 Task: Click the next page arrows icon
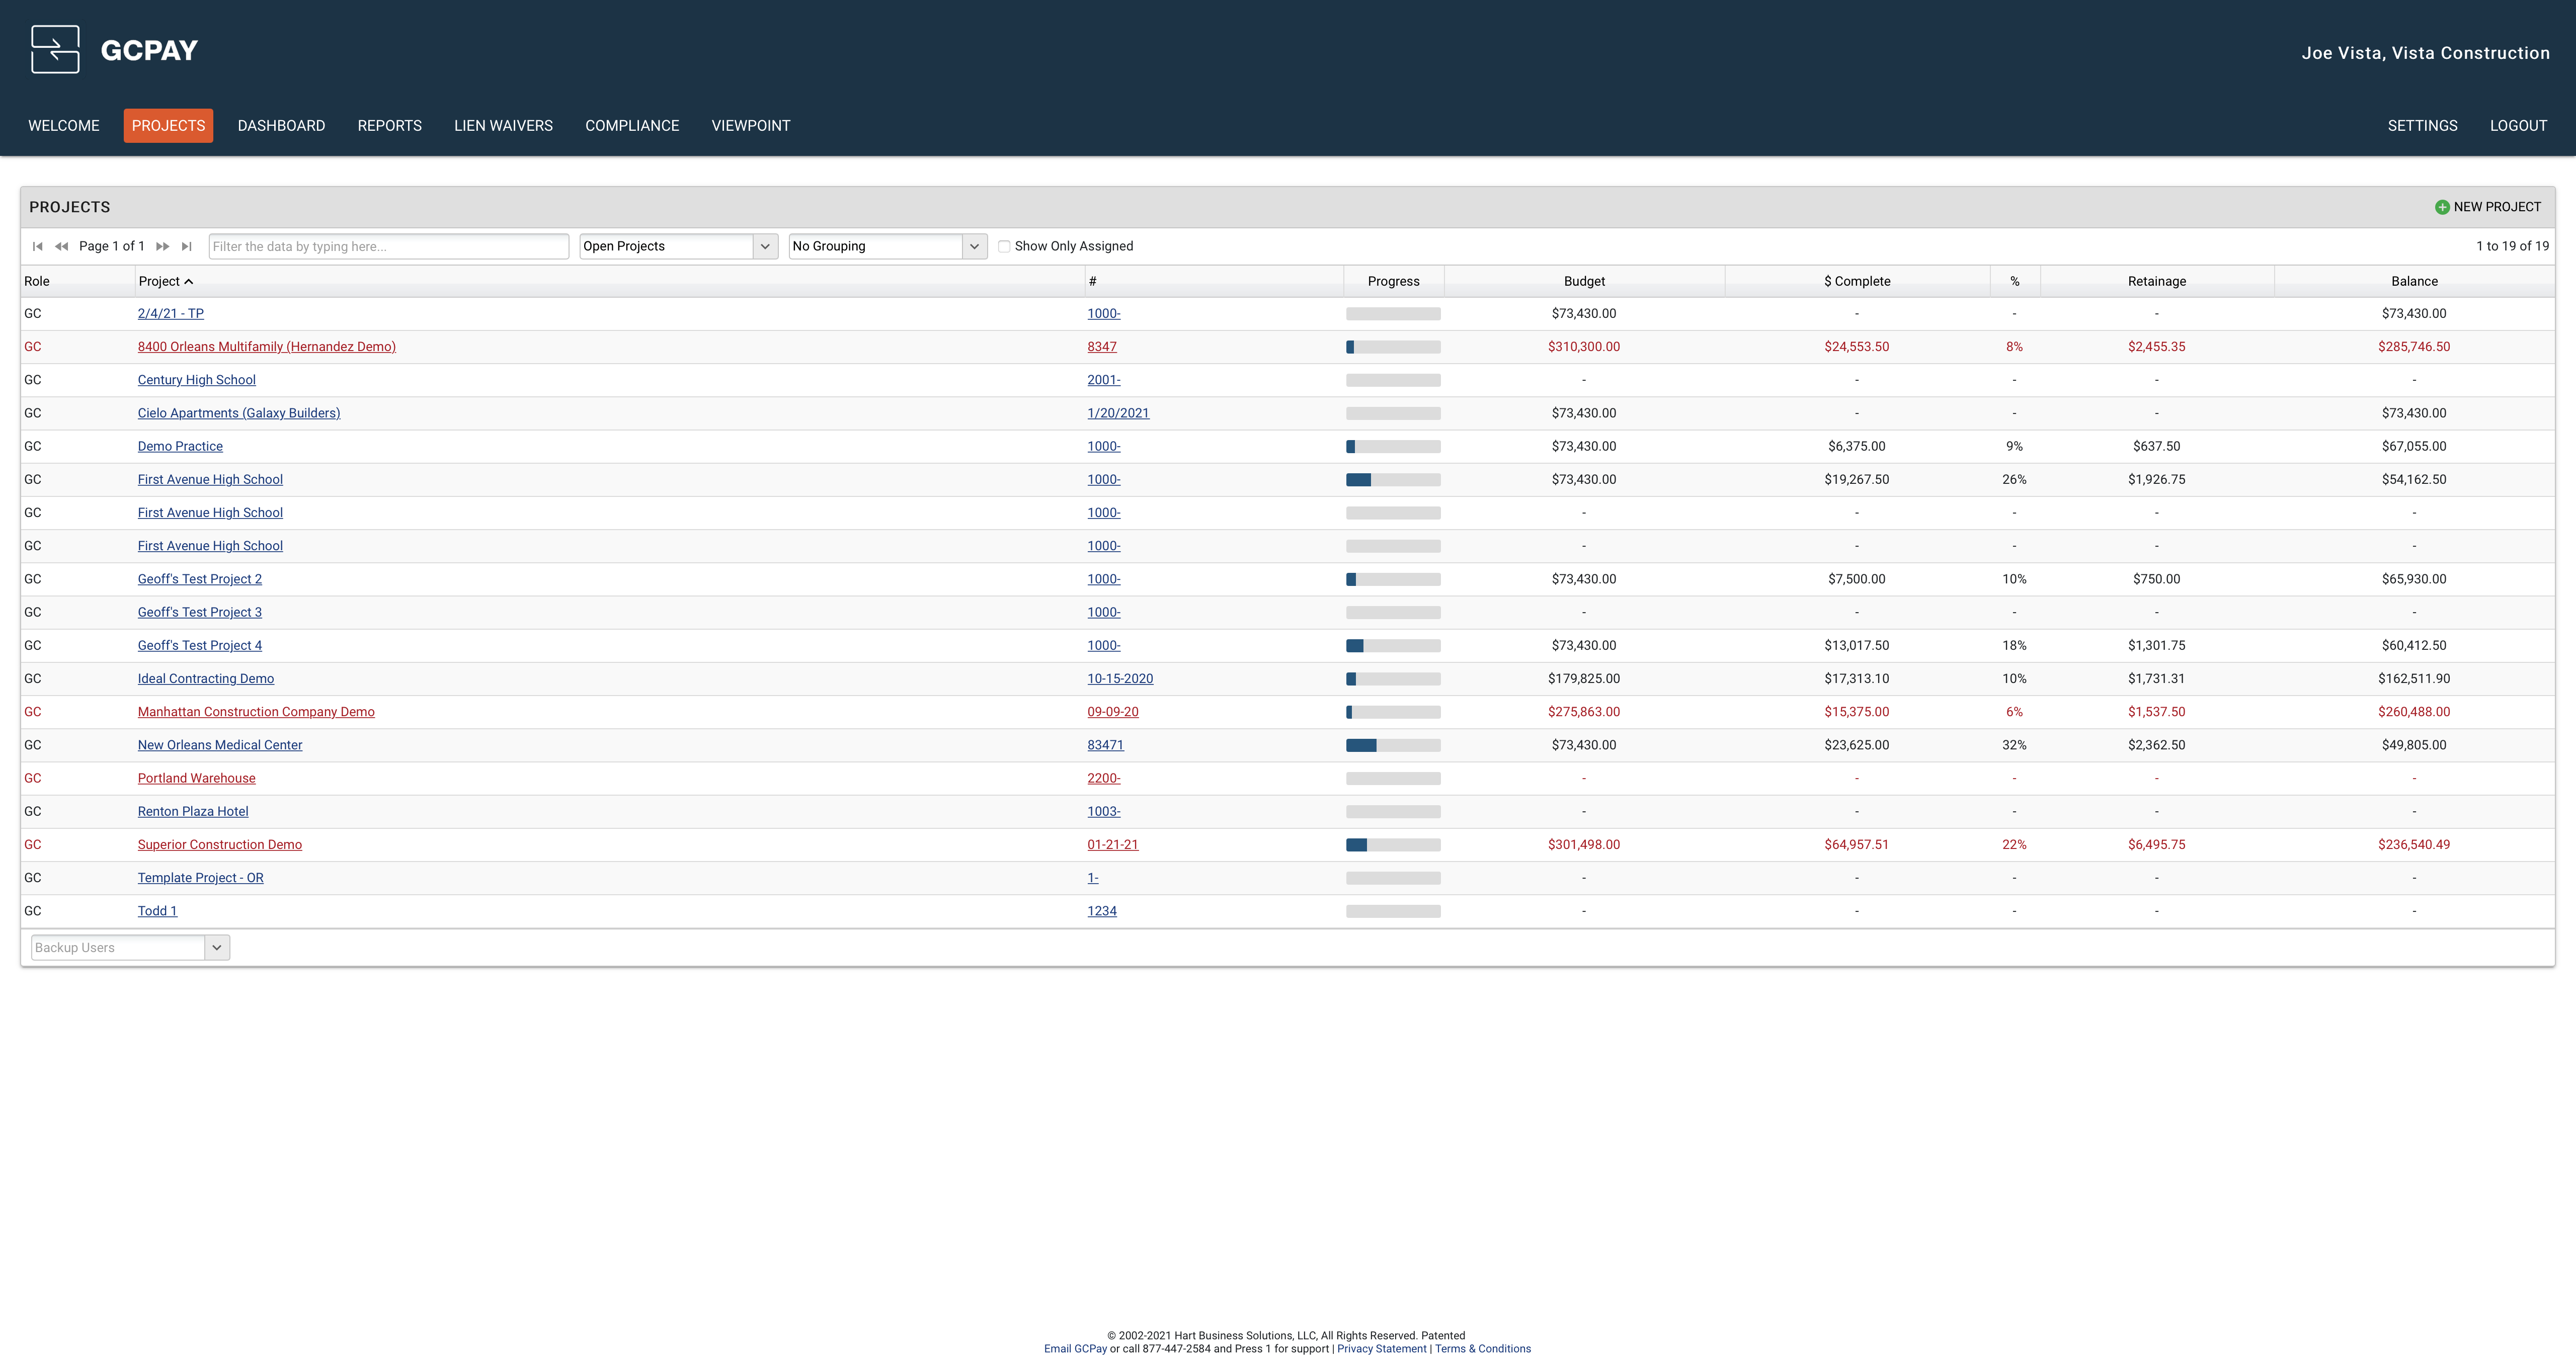point(162,246)
